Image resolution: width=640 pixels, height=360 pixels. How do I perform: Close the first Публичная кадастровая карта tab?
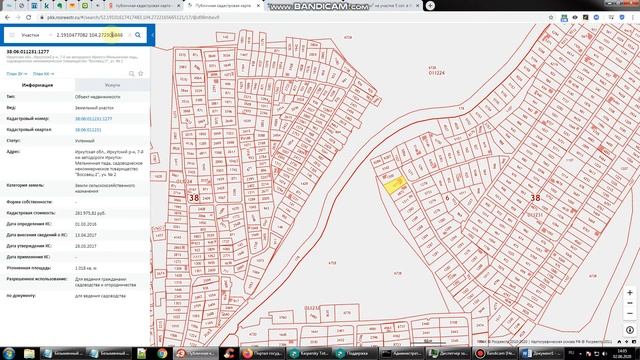[x=178, y=6]
